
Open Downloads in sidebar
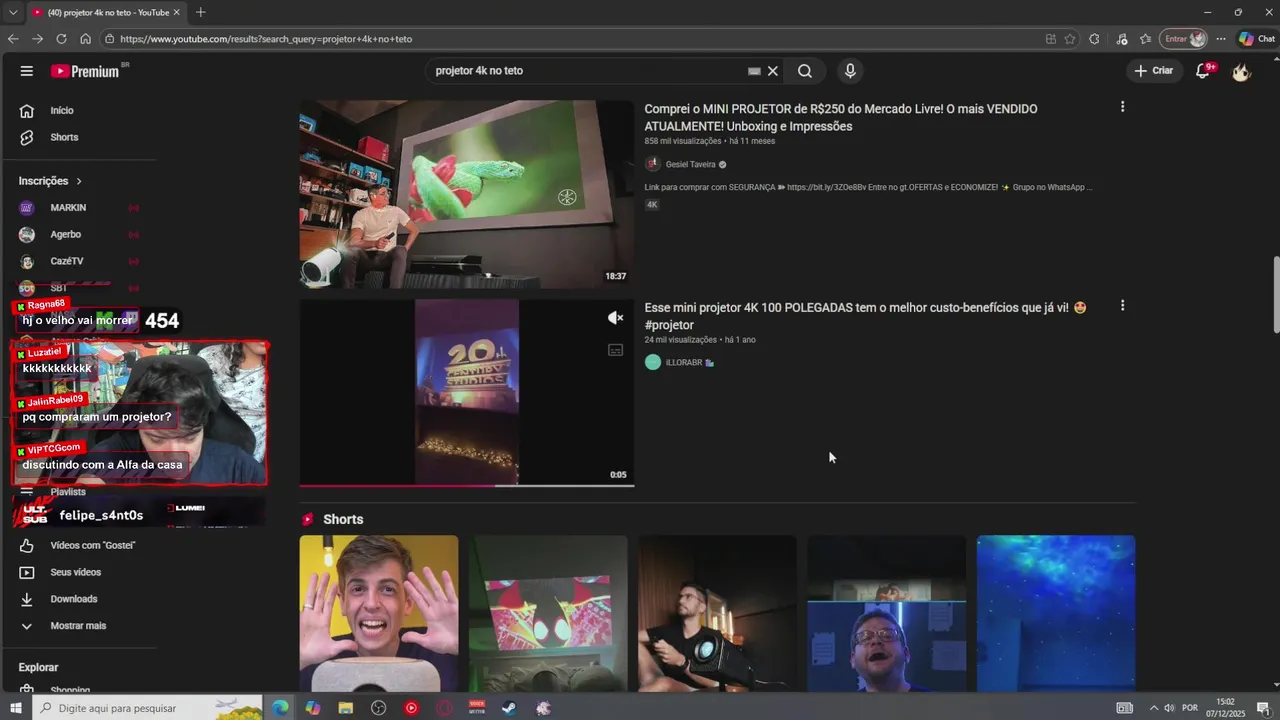[74, 599]
